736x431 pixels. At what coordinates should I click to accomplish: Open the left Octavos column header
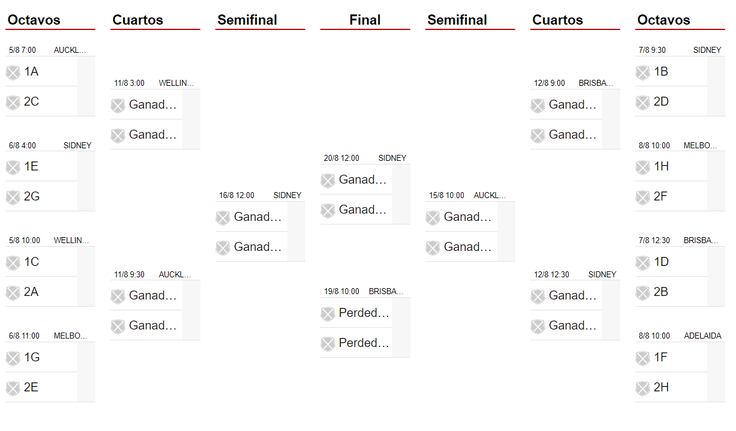point(34,20)
